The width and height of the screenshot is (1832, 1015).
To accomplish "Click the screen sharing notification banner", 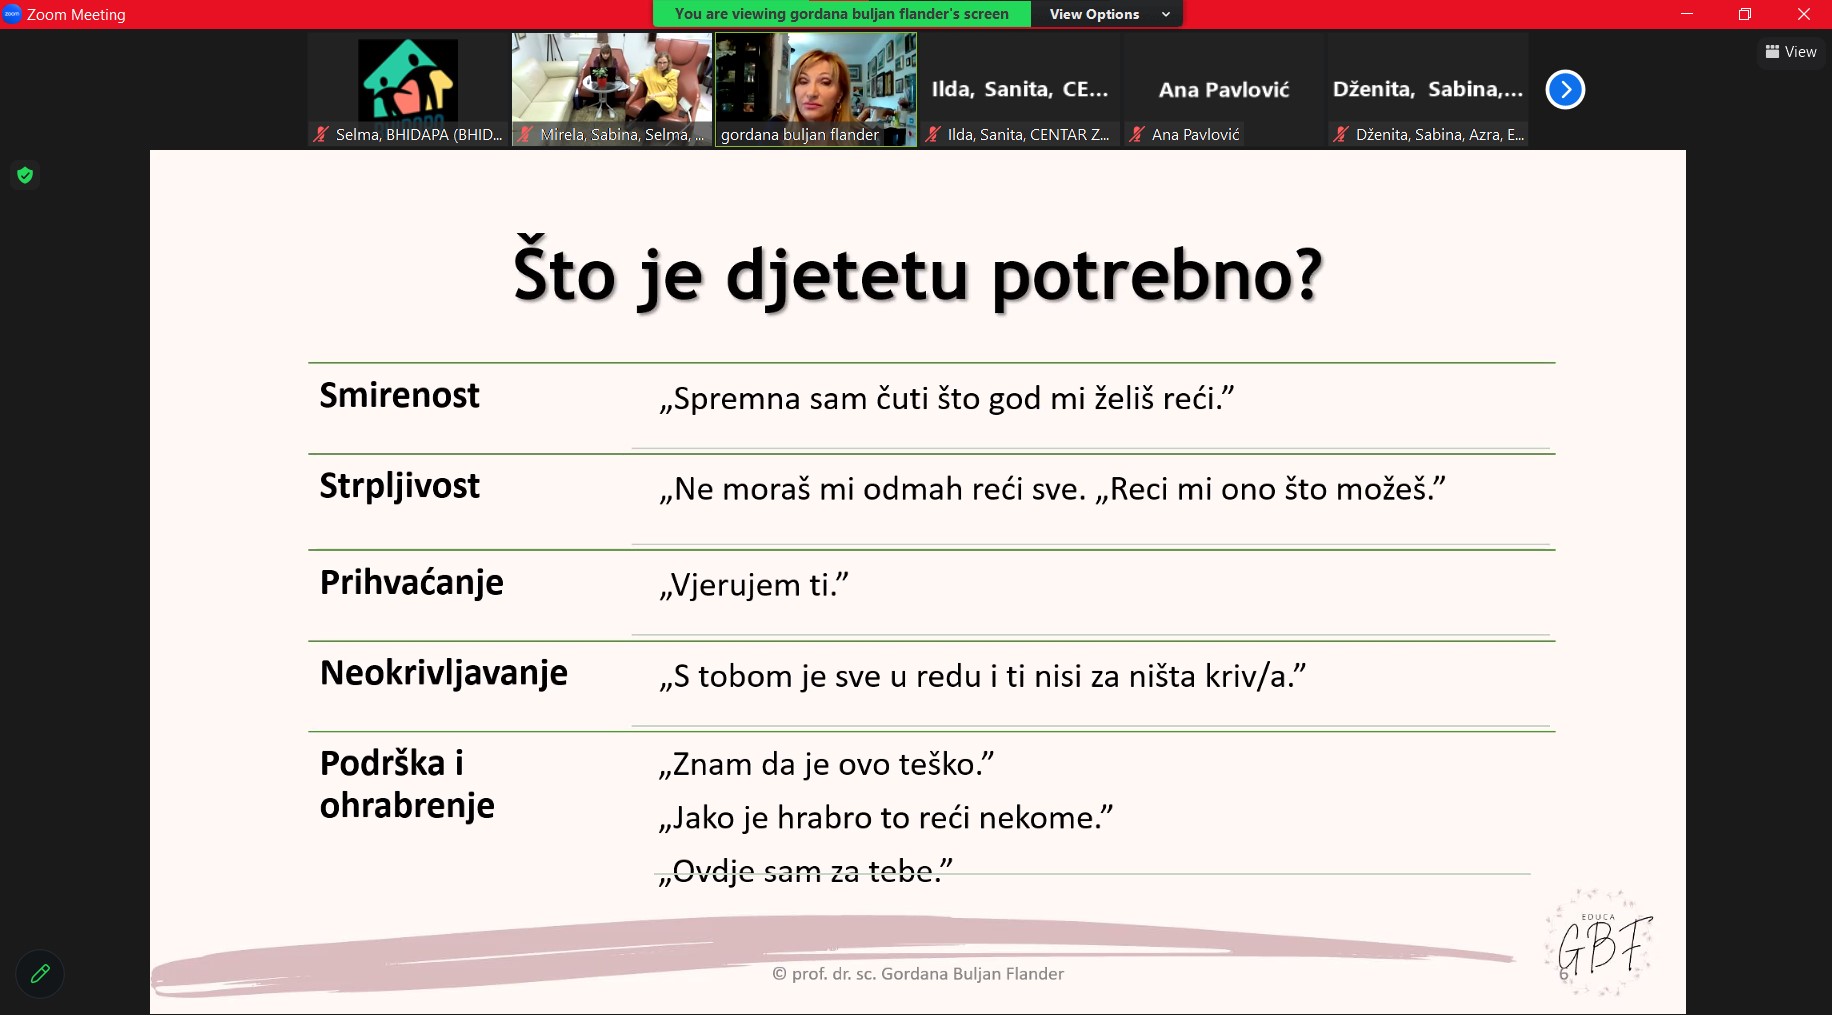I will 841,14.
